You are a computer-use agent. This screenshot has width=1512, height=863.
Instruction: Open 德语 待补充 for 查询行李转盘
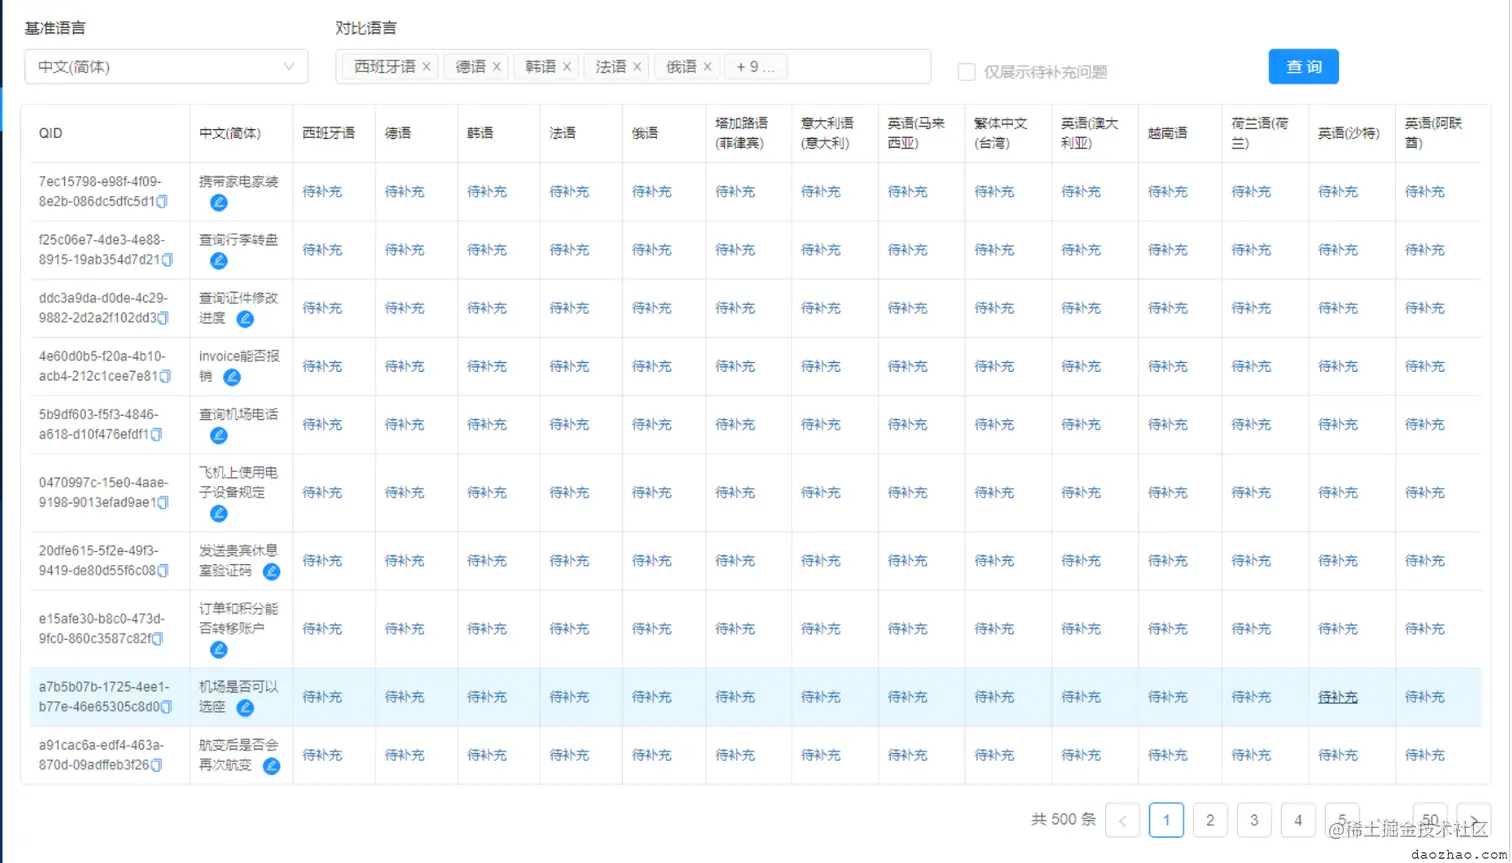click(x=404, y=249)
